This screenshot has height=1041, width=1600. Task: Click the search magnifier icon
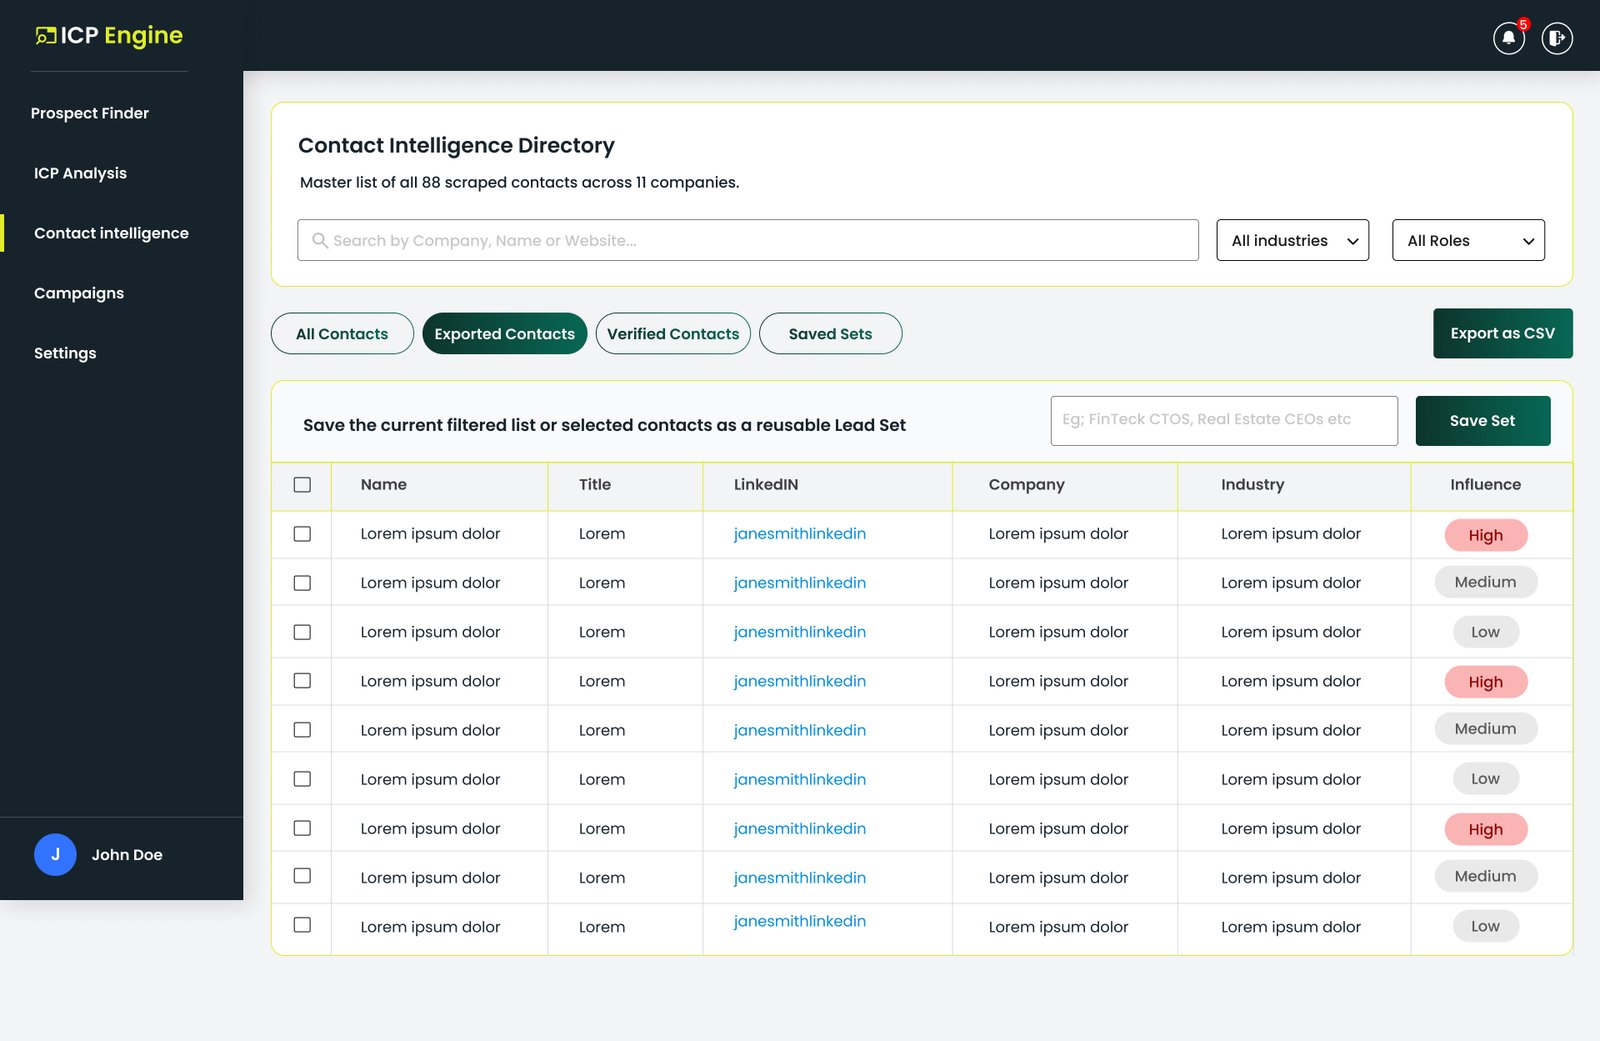320,240
